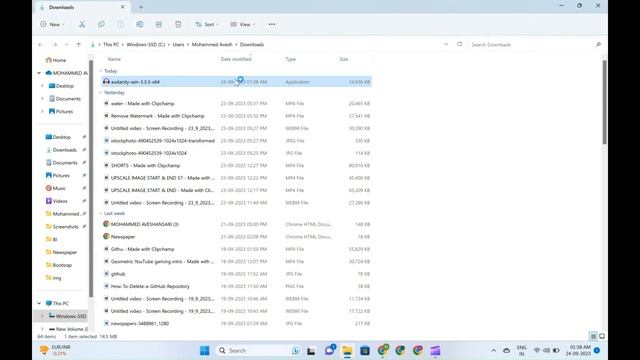
Task: Expand address bar history dropdown
Action: 446,44
